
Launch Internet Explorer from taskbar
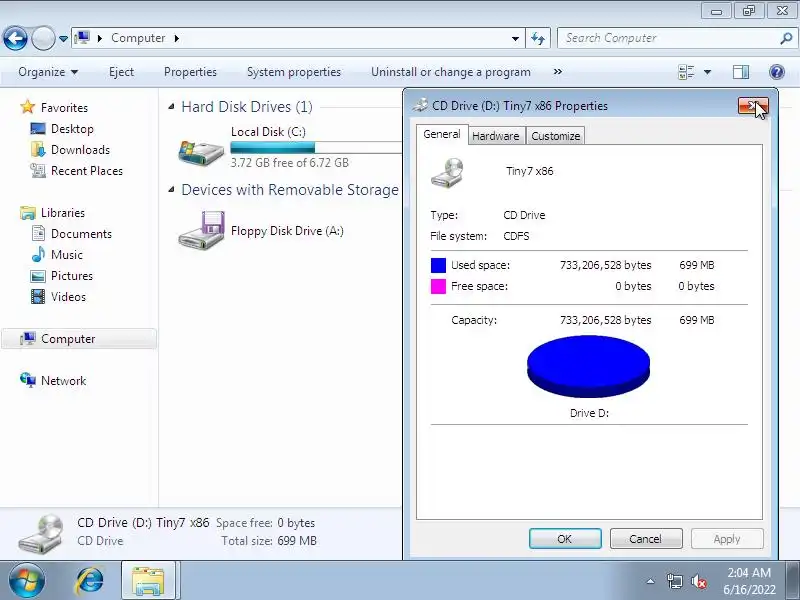(x=90, y=581)
